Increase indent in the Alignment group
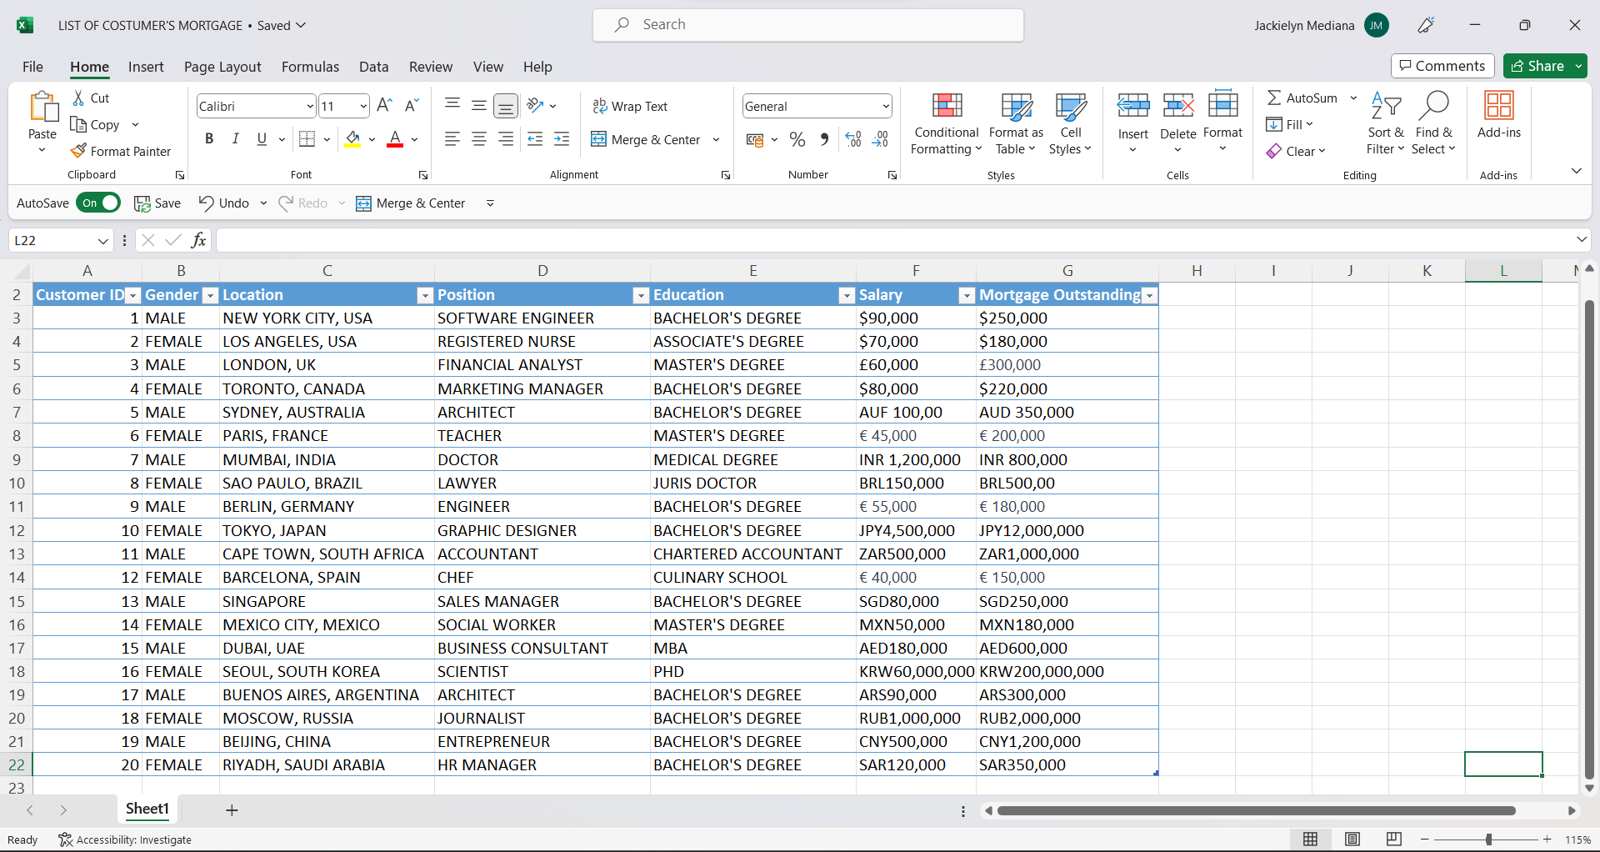 [562, 139]
